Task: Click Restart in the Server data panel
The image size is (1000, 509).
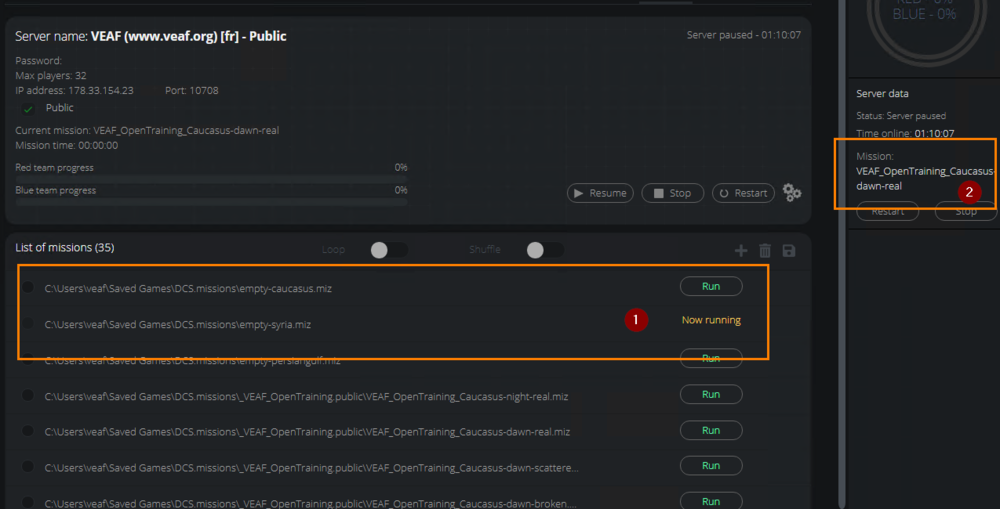Action: point(887,212)
